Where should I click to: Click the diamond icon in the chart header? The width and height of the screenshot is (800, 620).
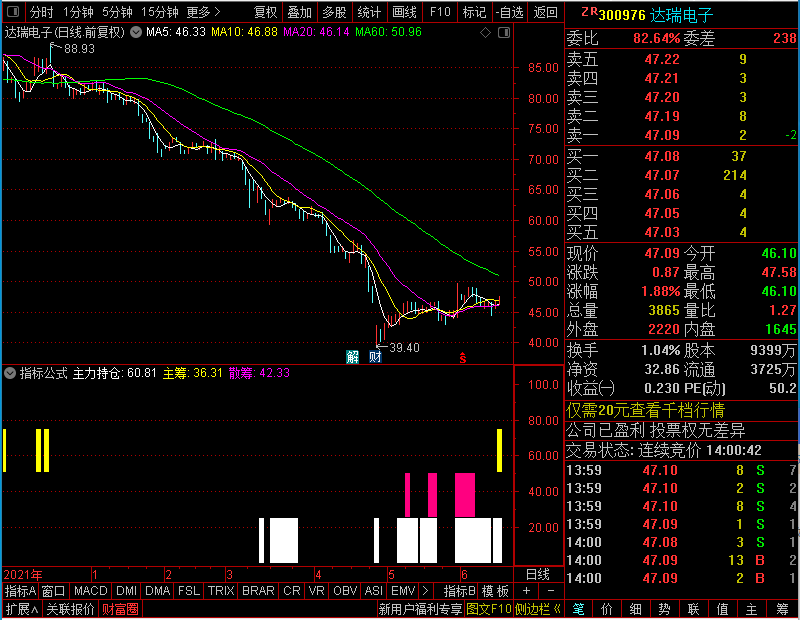[x=485, y=33]
